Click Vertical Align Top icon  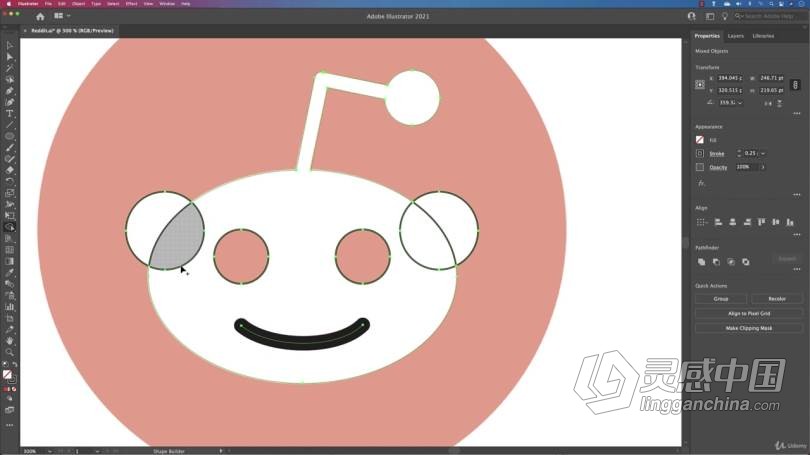click(x=761, y=222)
